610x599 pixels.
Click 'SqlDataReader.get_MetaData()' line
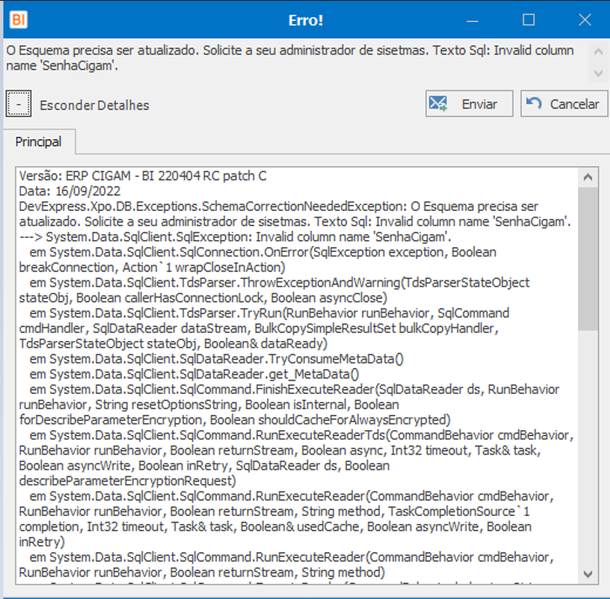(x=194, y=374)
